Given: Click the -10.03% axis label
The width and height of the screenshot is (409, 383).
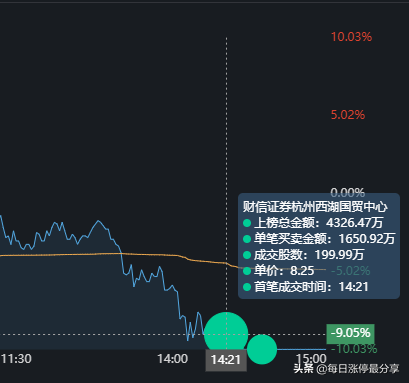Looking at the screenshot, I should (354, 349).
